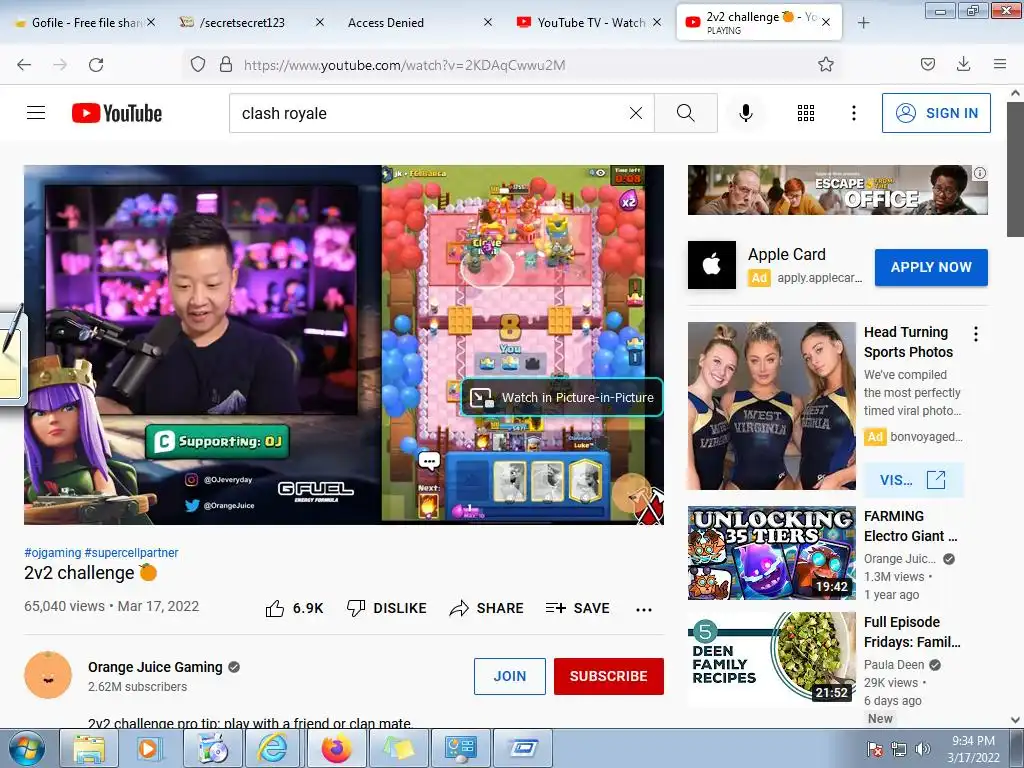Image resolution: width=1024 pixels, height=768 pixels.
Task: Click the JOIN membership button
Action: [x=509, y=676]
